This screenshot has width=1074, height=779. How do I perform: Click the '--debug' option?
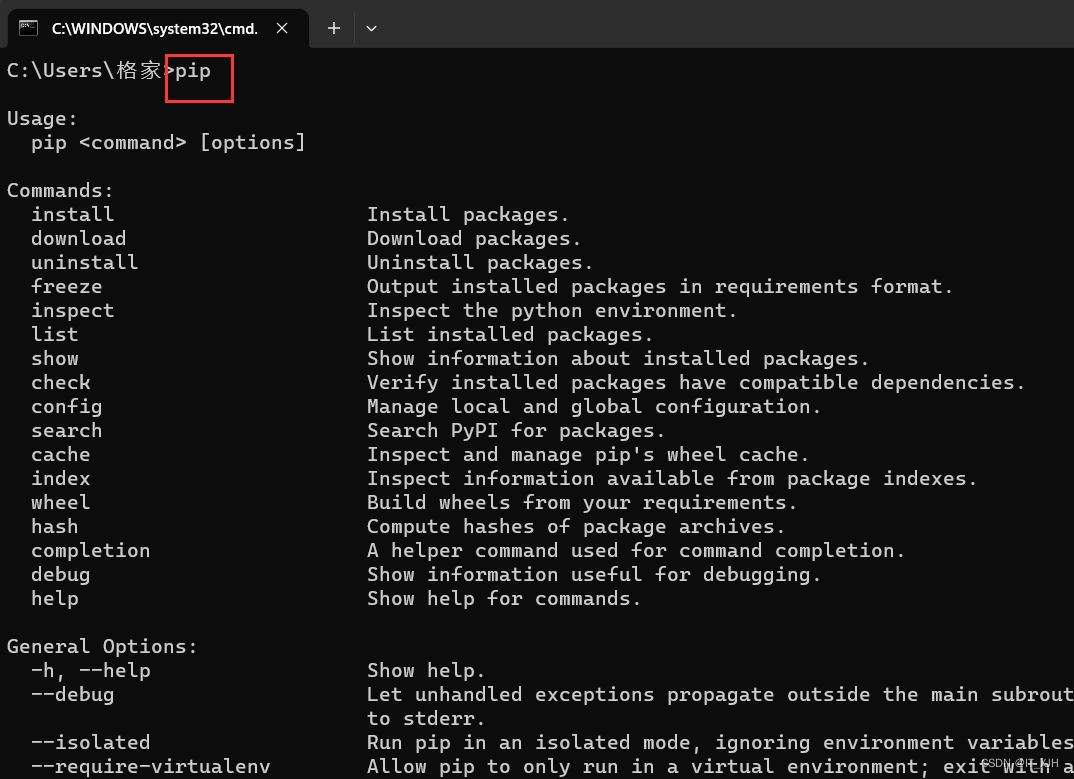point(73,695)
